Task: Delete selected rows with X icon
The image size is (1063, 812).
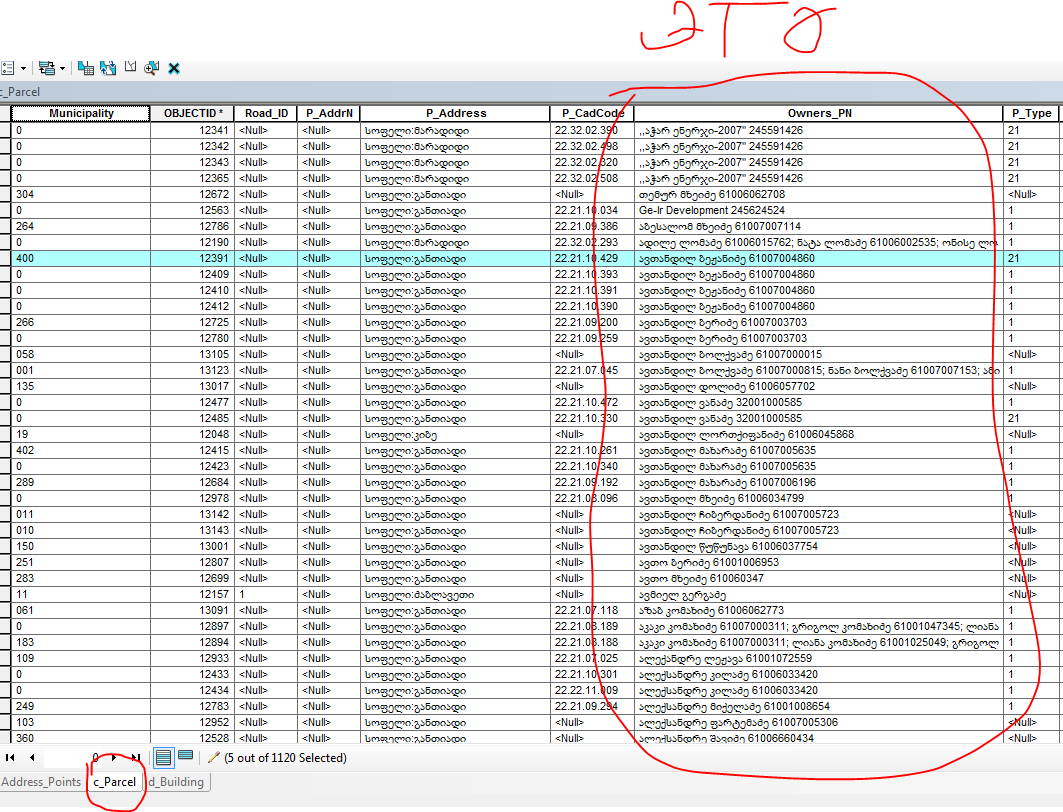Action: [174, 68]
